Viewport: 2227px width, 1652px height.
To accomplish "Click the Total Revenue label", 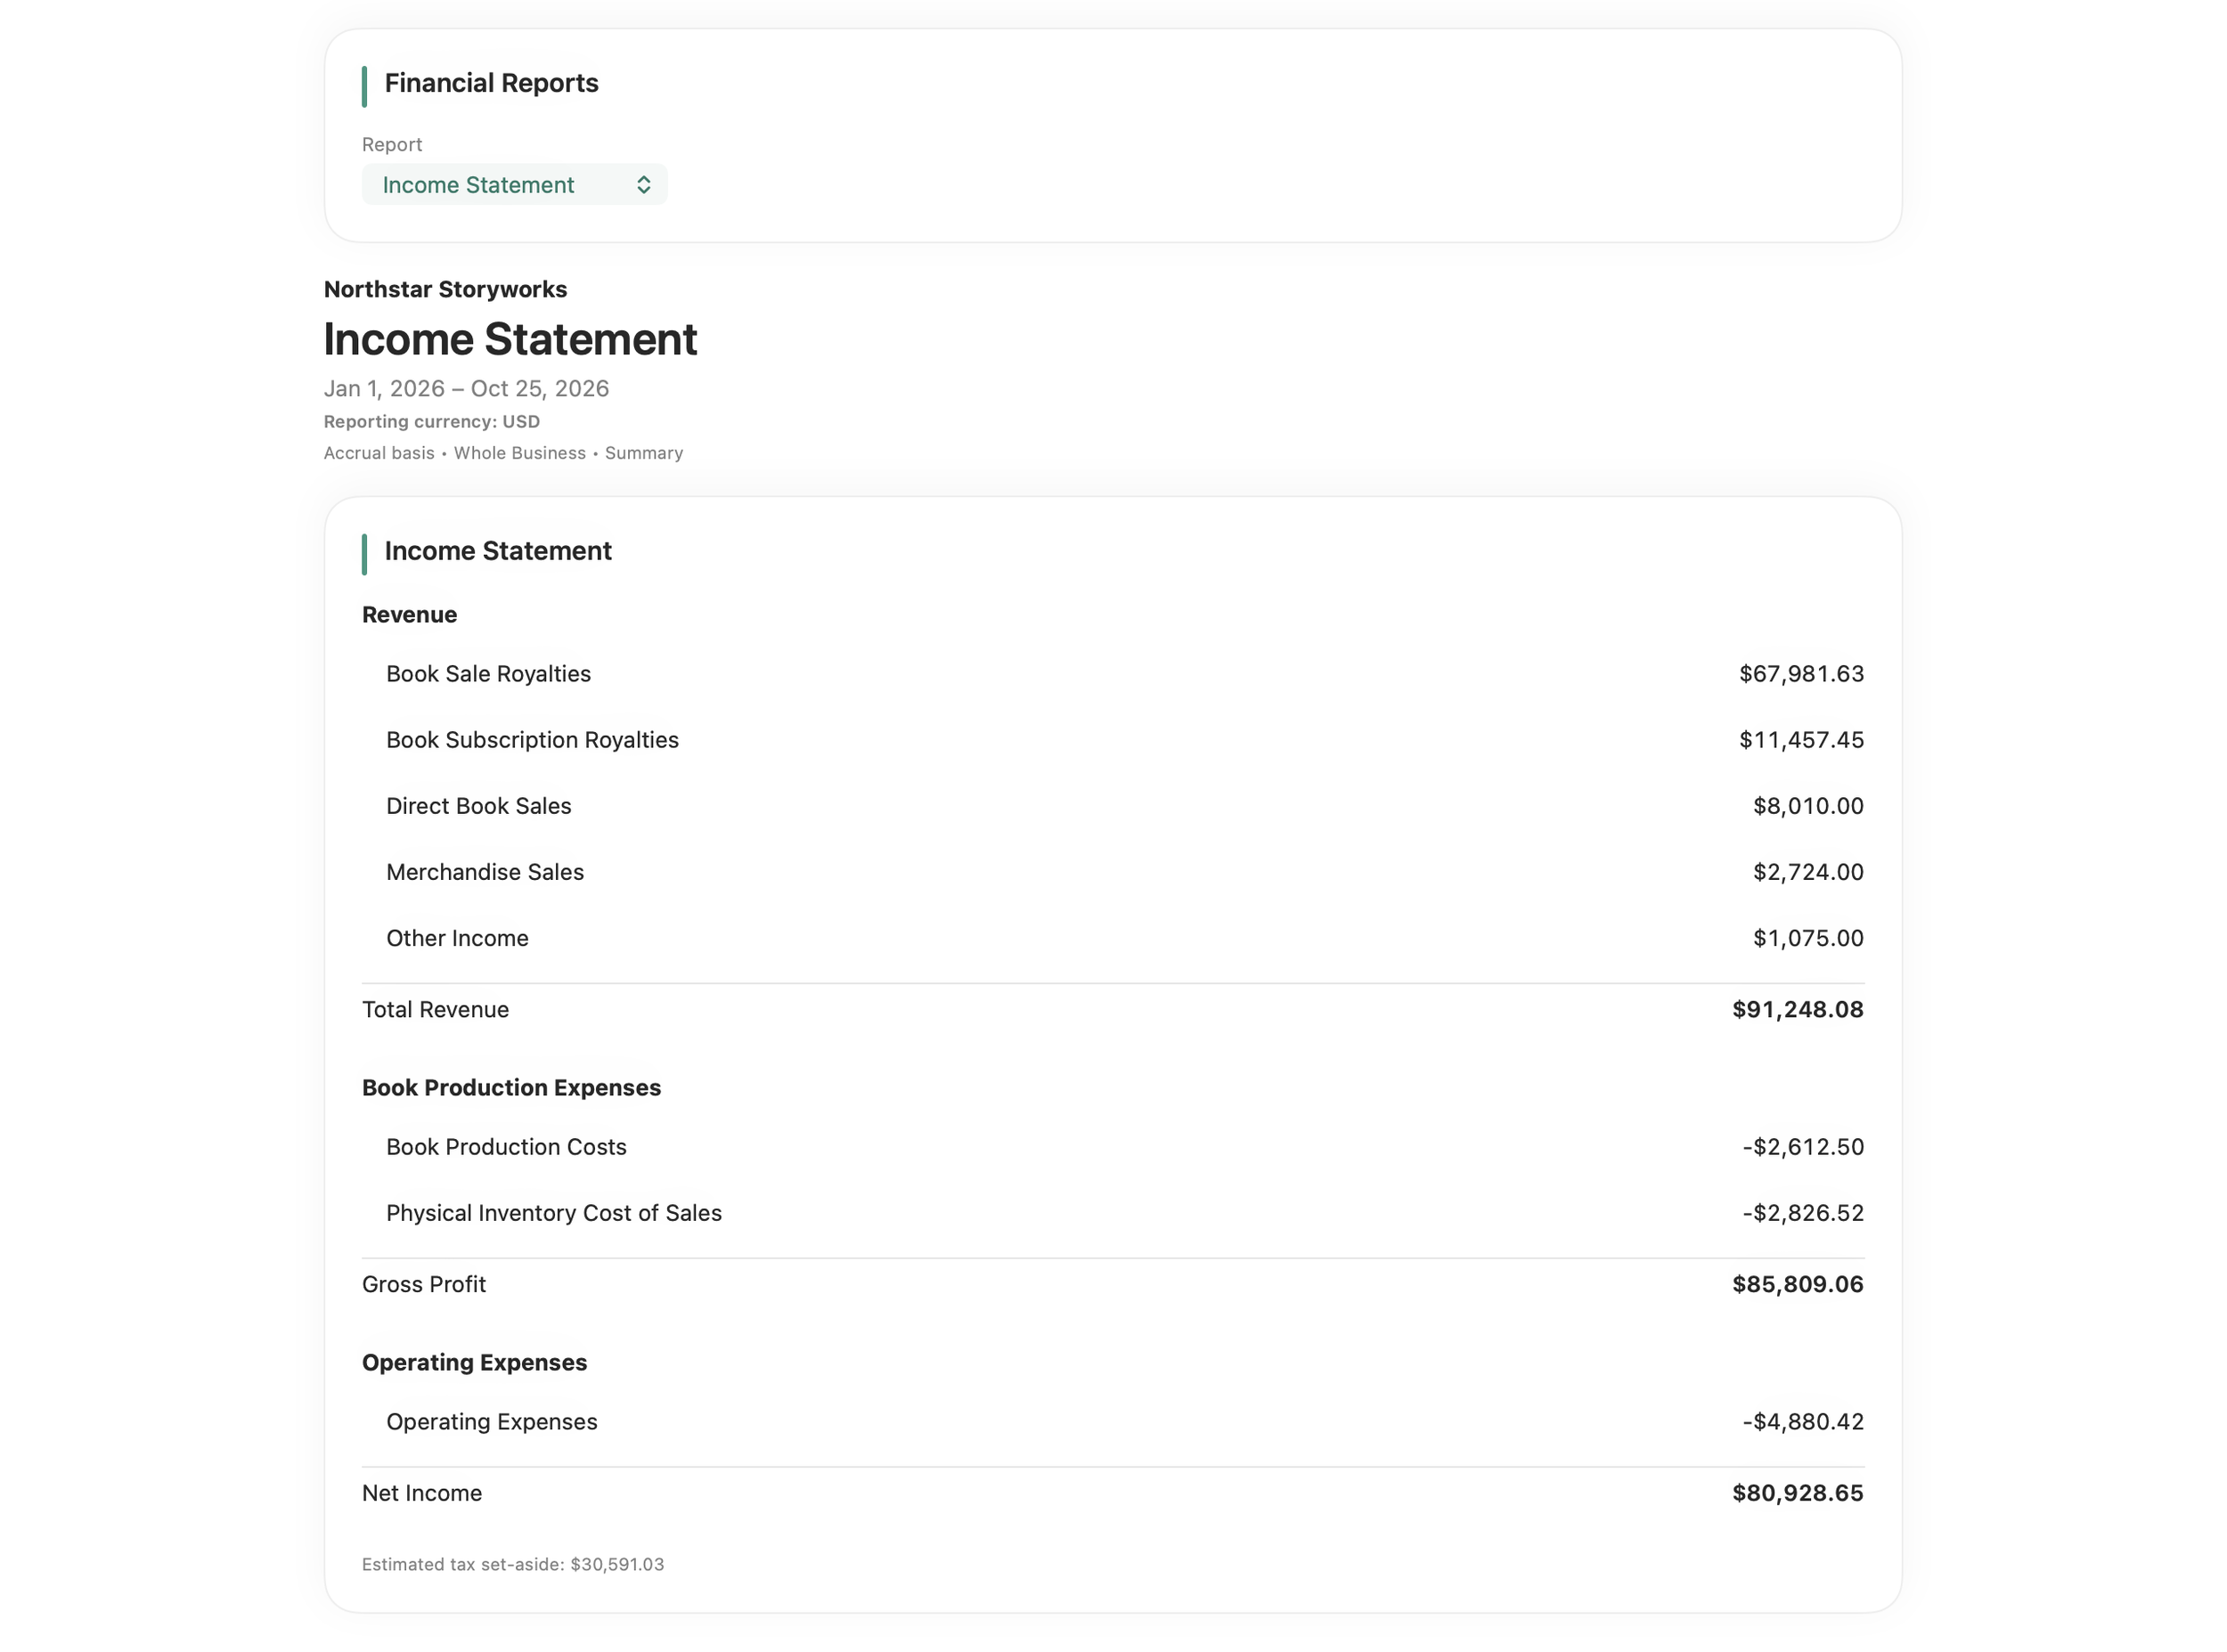I will click(435, 1010).
